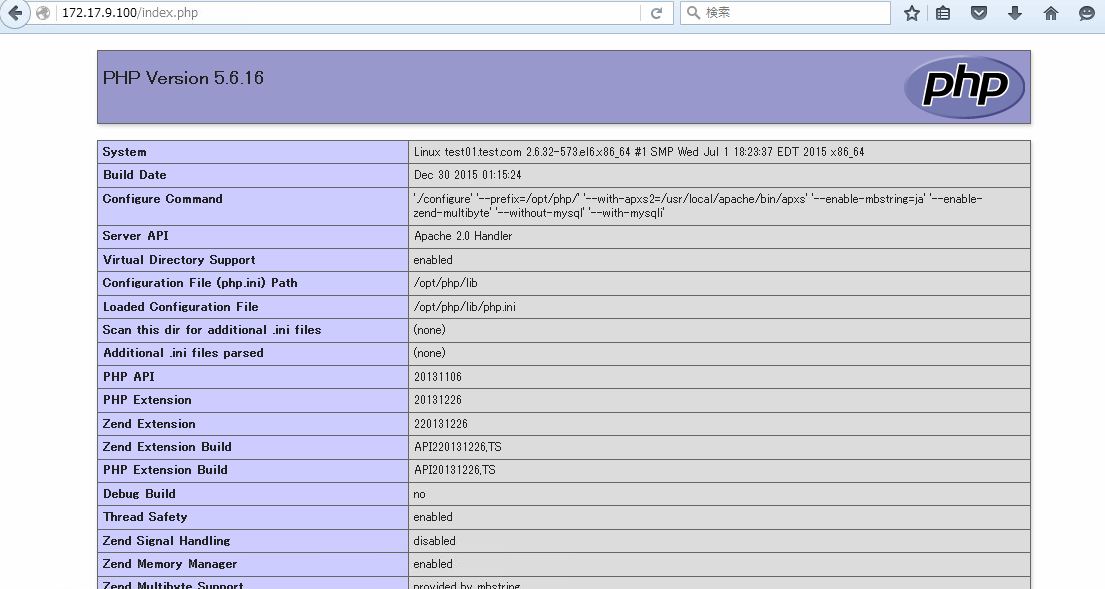Click the 20131226 value

(x=438, y=399)
